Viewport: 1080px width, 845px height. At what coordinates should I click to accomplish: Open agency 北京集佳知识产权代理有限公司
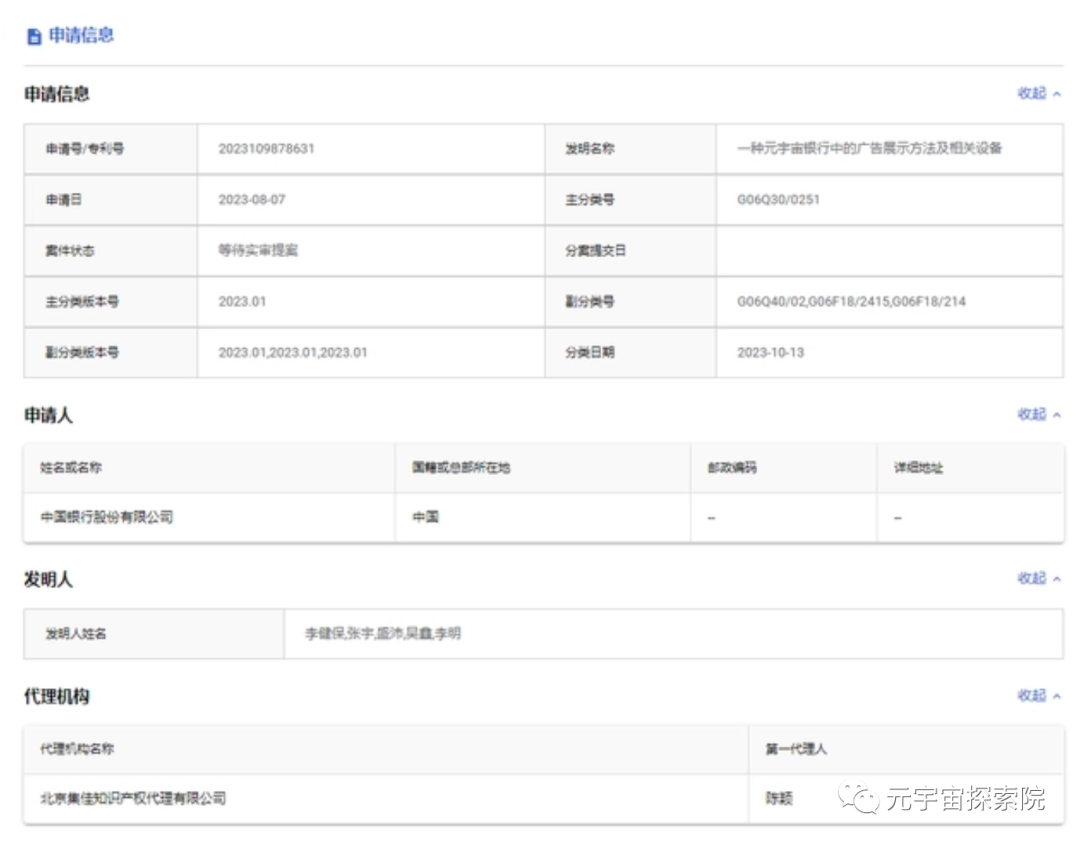click(133, 799)
